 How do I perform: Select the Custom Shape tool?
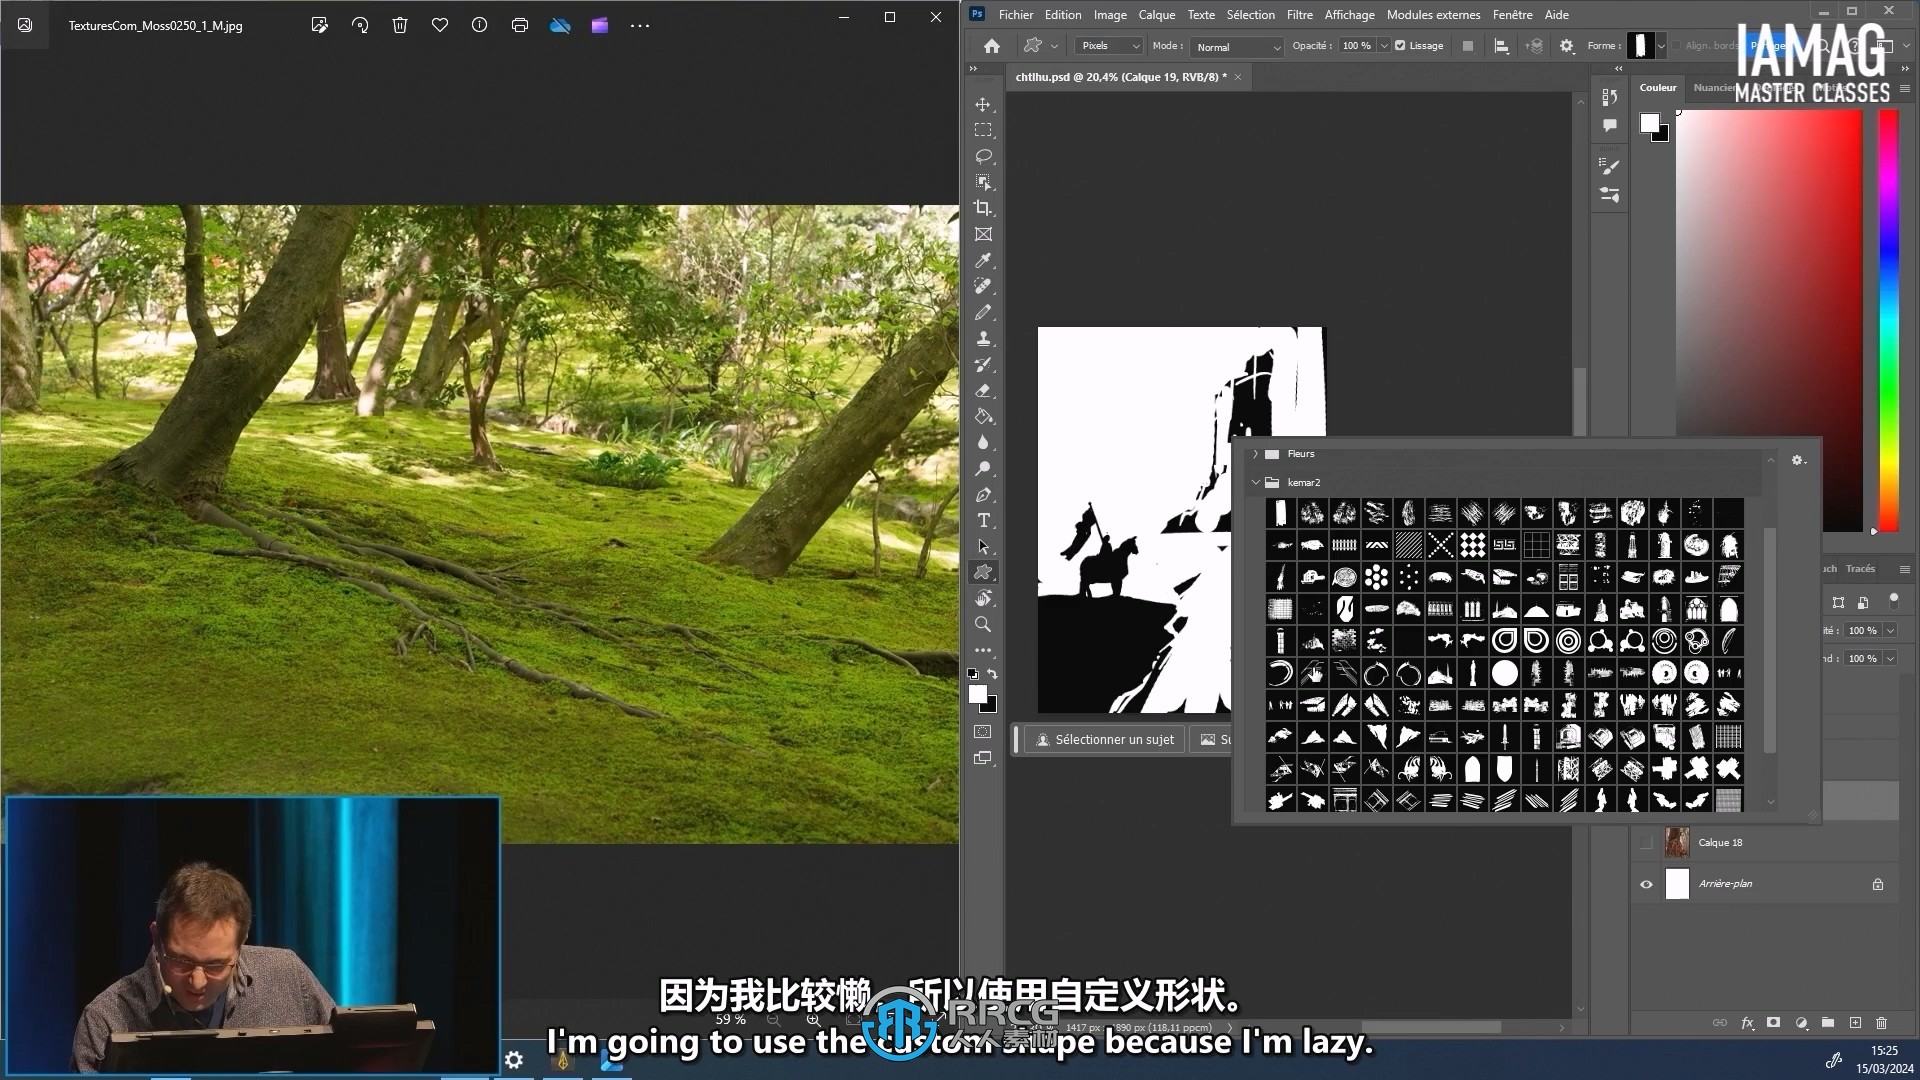(x=983, y=572)
